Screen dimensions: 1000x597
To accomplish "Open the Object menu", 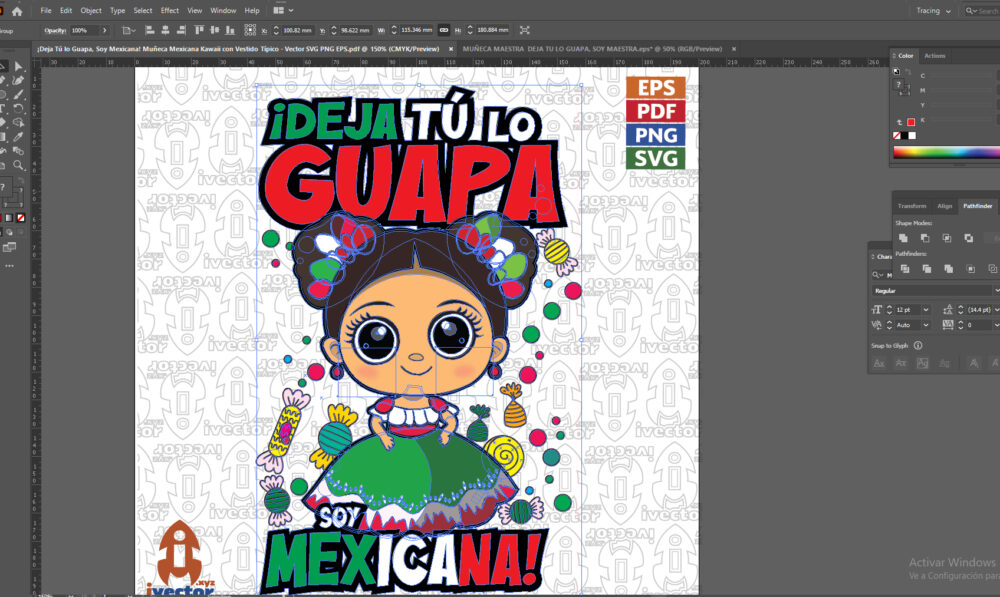I will click(x=91, y=11).
